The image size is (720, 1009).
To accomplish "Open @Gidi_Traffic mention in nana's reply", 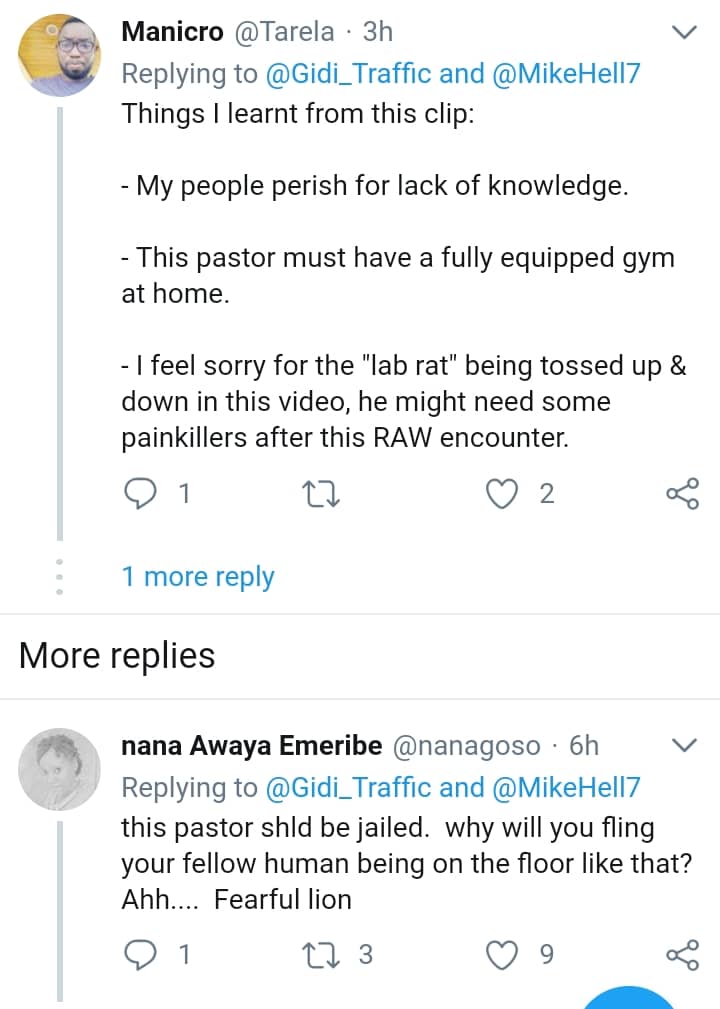I will (349, 788).
